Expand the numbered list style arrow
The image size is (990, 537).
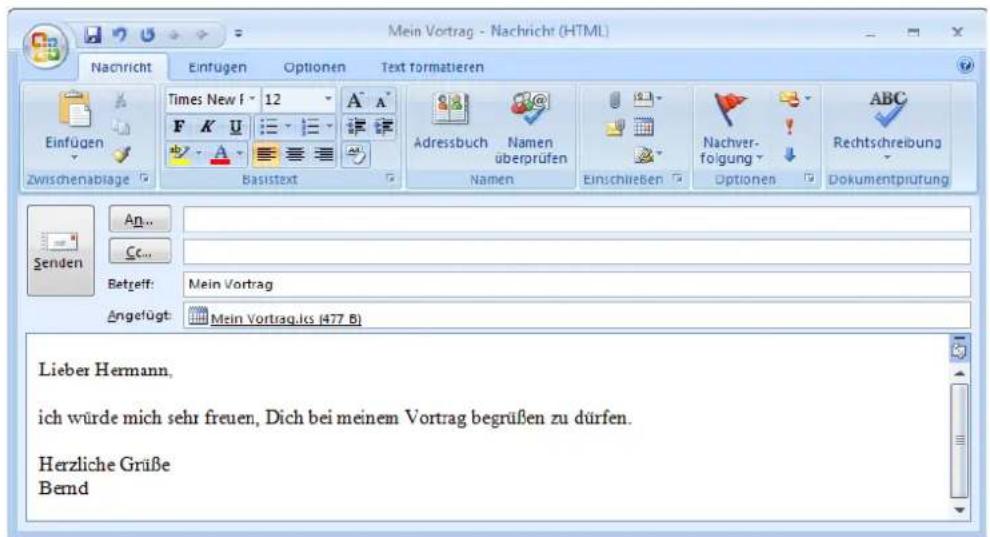tap(330, 127)
